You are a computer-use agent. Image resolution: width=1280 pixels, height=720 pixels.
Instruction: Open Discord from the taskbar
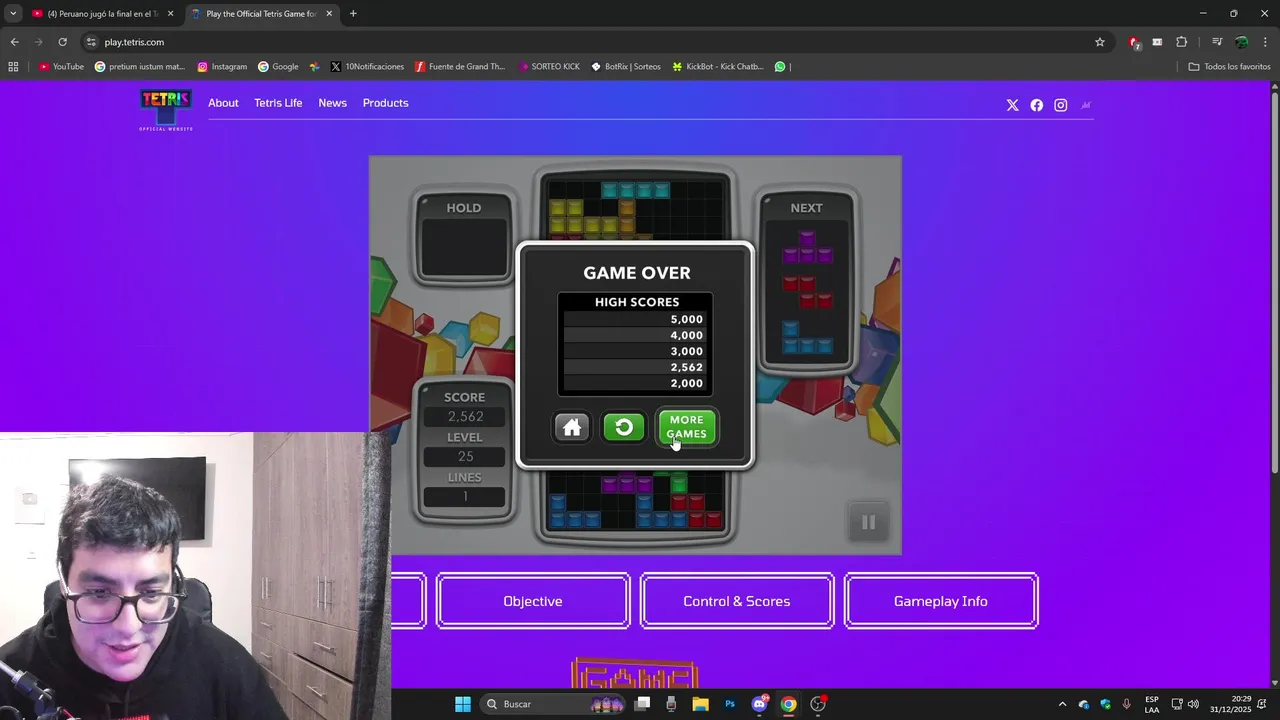point(759,704)
